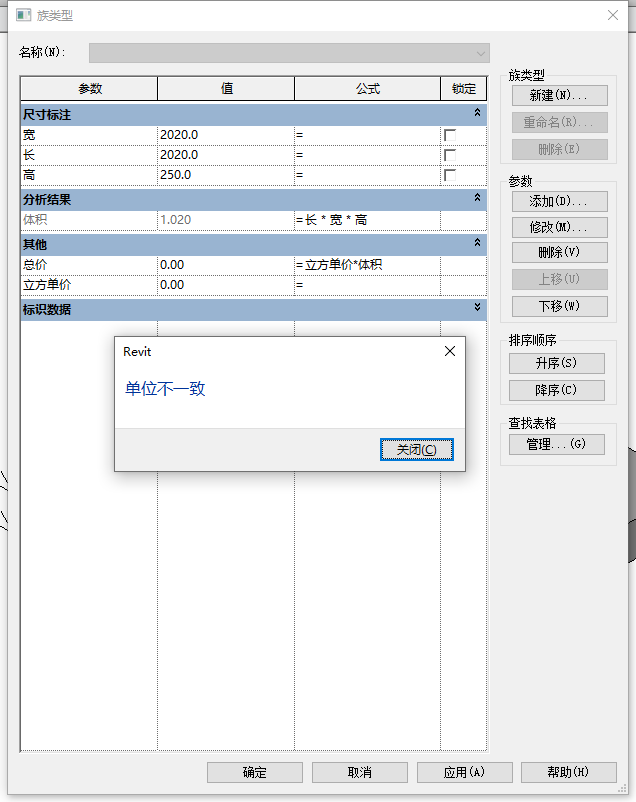Select the 宽 value 2020.0 cell

tap(226, 135)
